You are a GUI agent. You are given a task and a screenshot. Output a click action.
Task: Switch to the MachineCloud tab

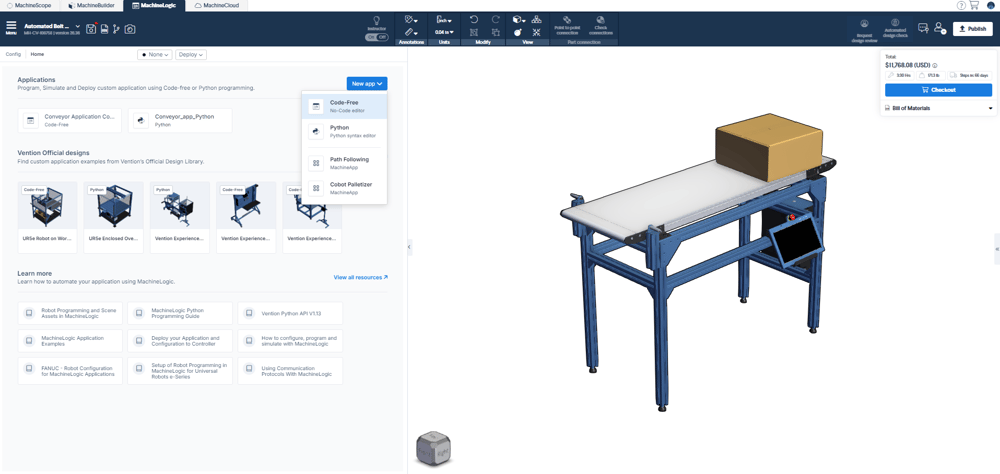click(x=216, y=5)
